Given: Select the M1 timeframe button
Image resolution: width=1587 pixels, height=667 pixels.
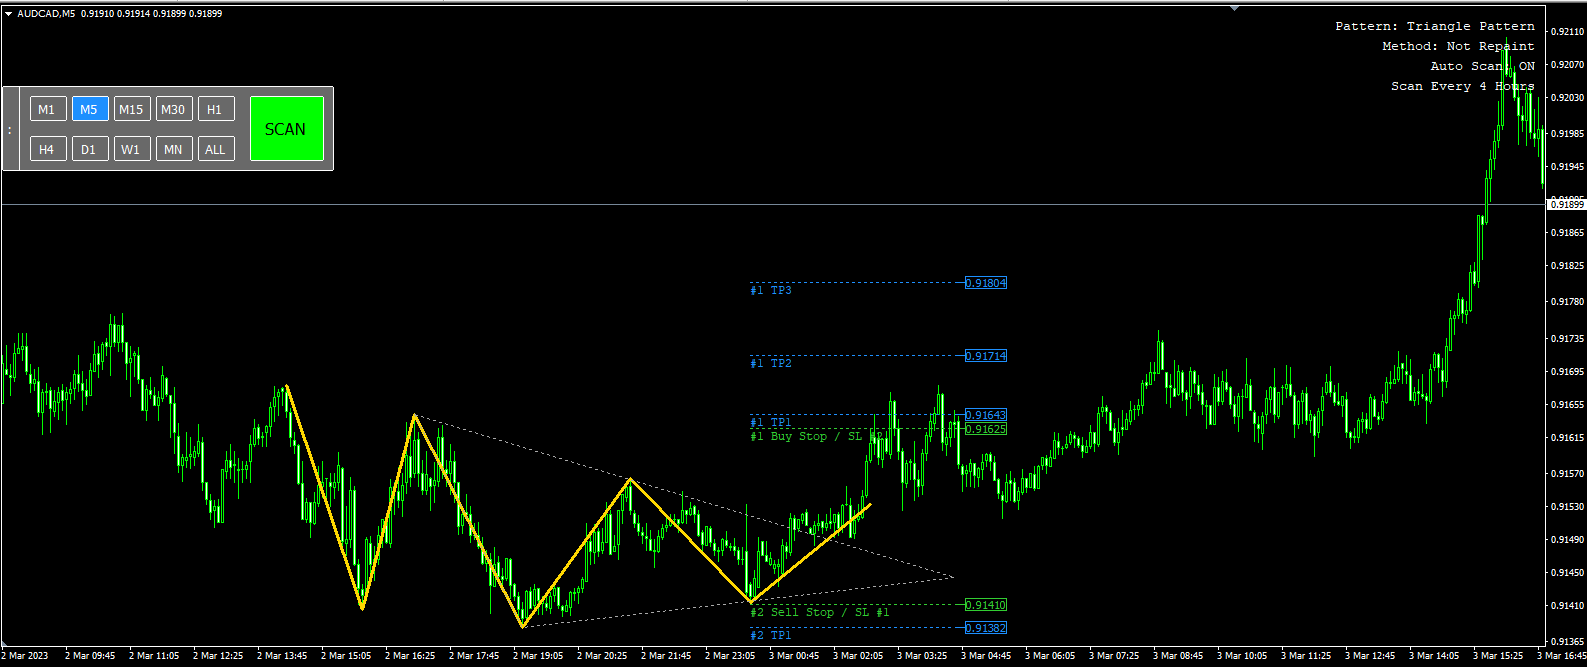Looking at the screenshot, I should 47,109.
